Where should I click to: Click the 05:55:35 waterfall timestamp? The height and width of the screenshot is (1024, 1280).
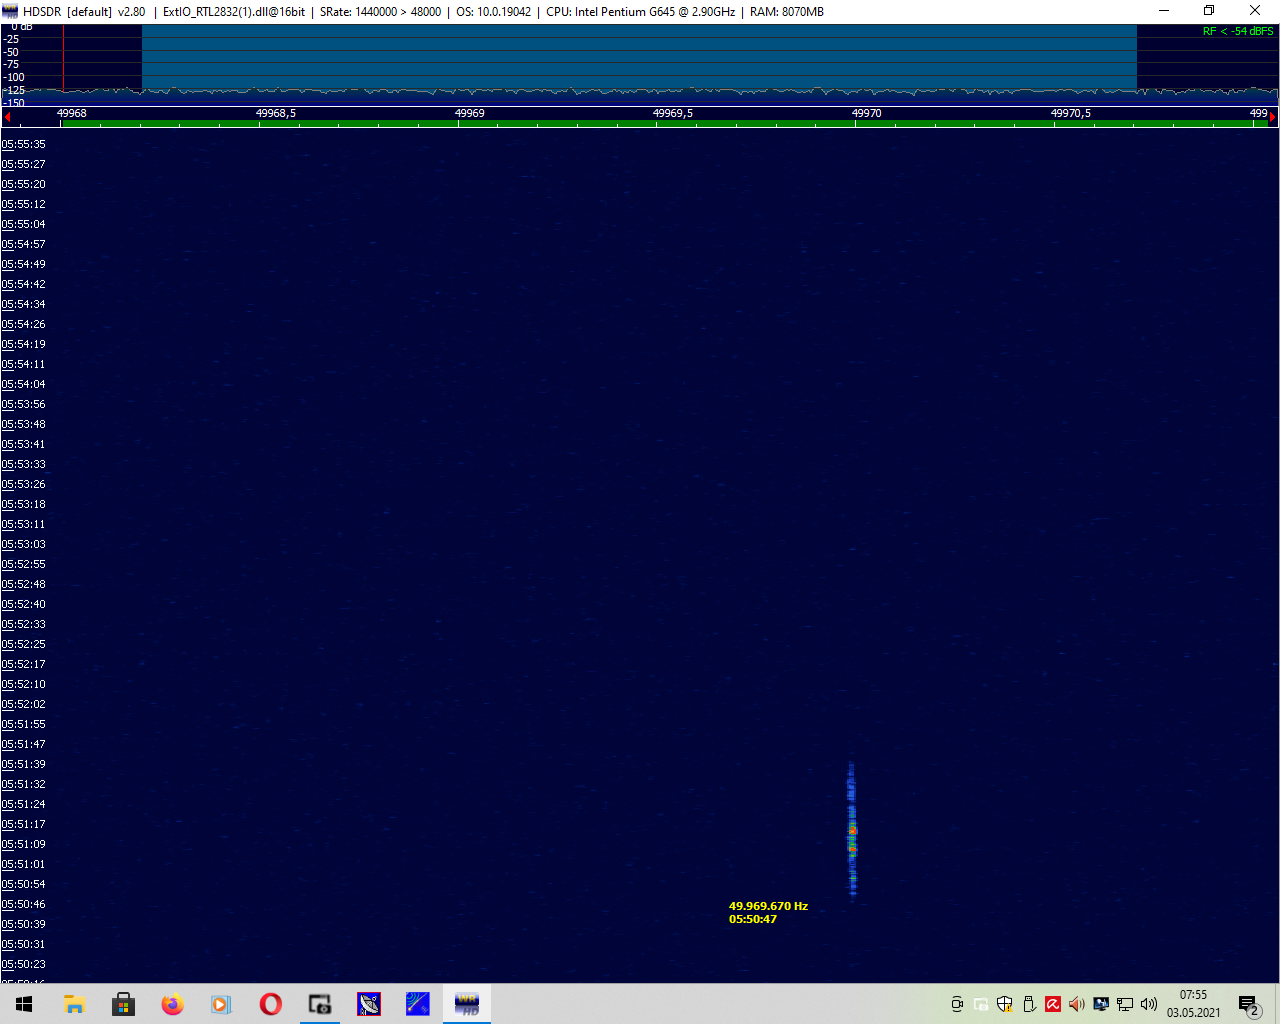click(23, 144)
